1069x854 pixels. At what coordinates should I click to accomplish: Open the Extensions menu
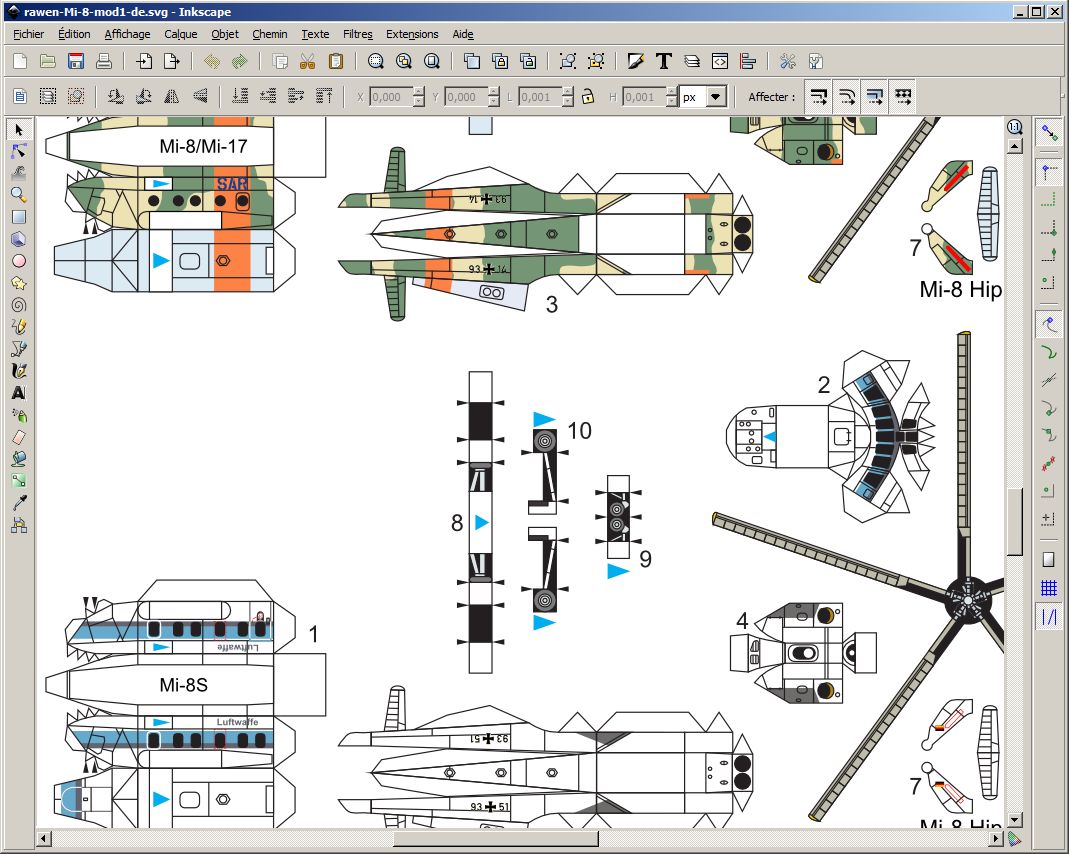click(x=412, y=34)
